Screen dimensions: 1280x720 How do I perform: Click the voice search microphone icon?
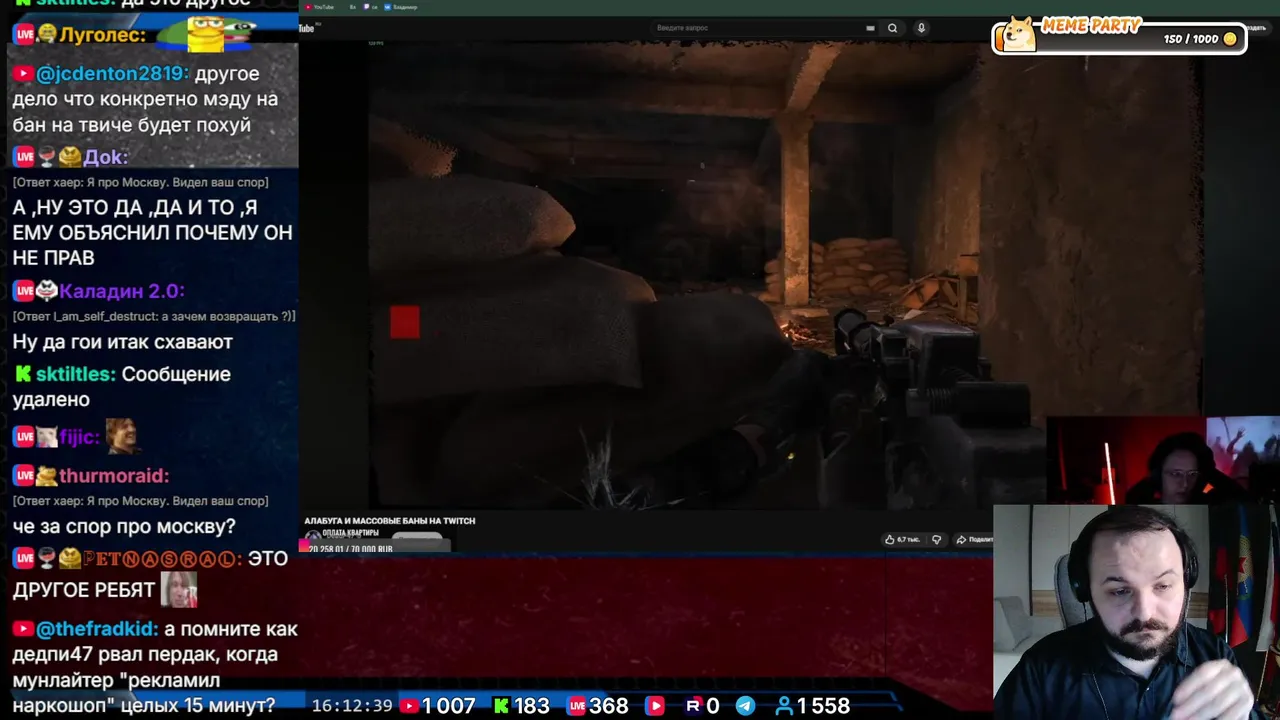coord(921,28)
